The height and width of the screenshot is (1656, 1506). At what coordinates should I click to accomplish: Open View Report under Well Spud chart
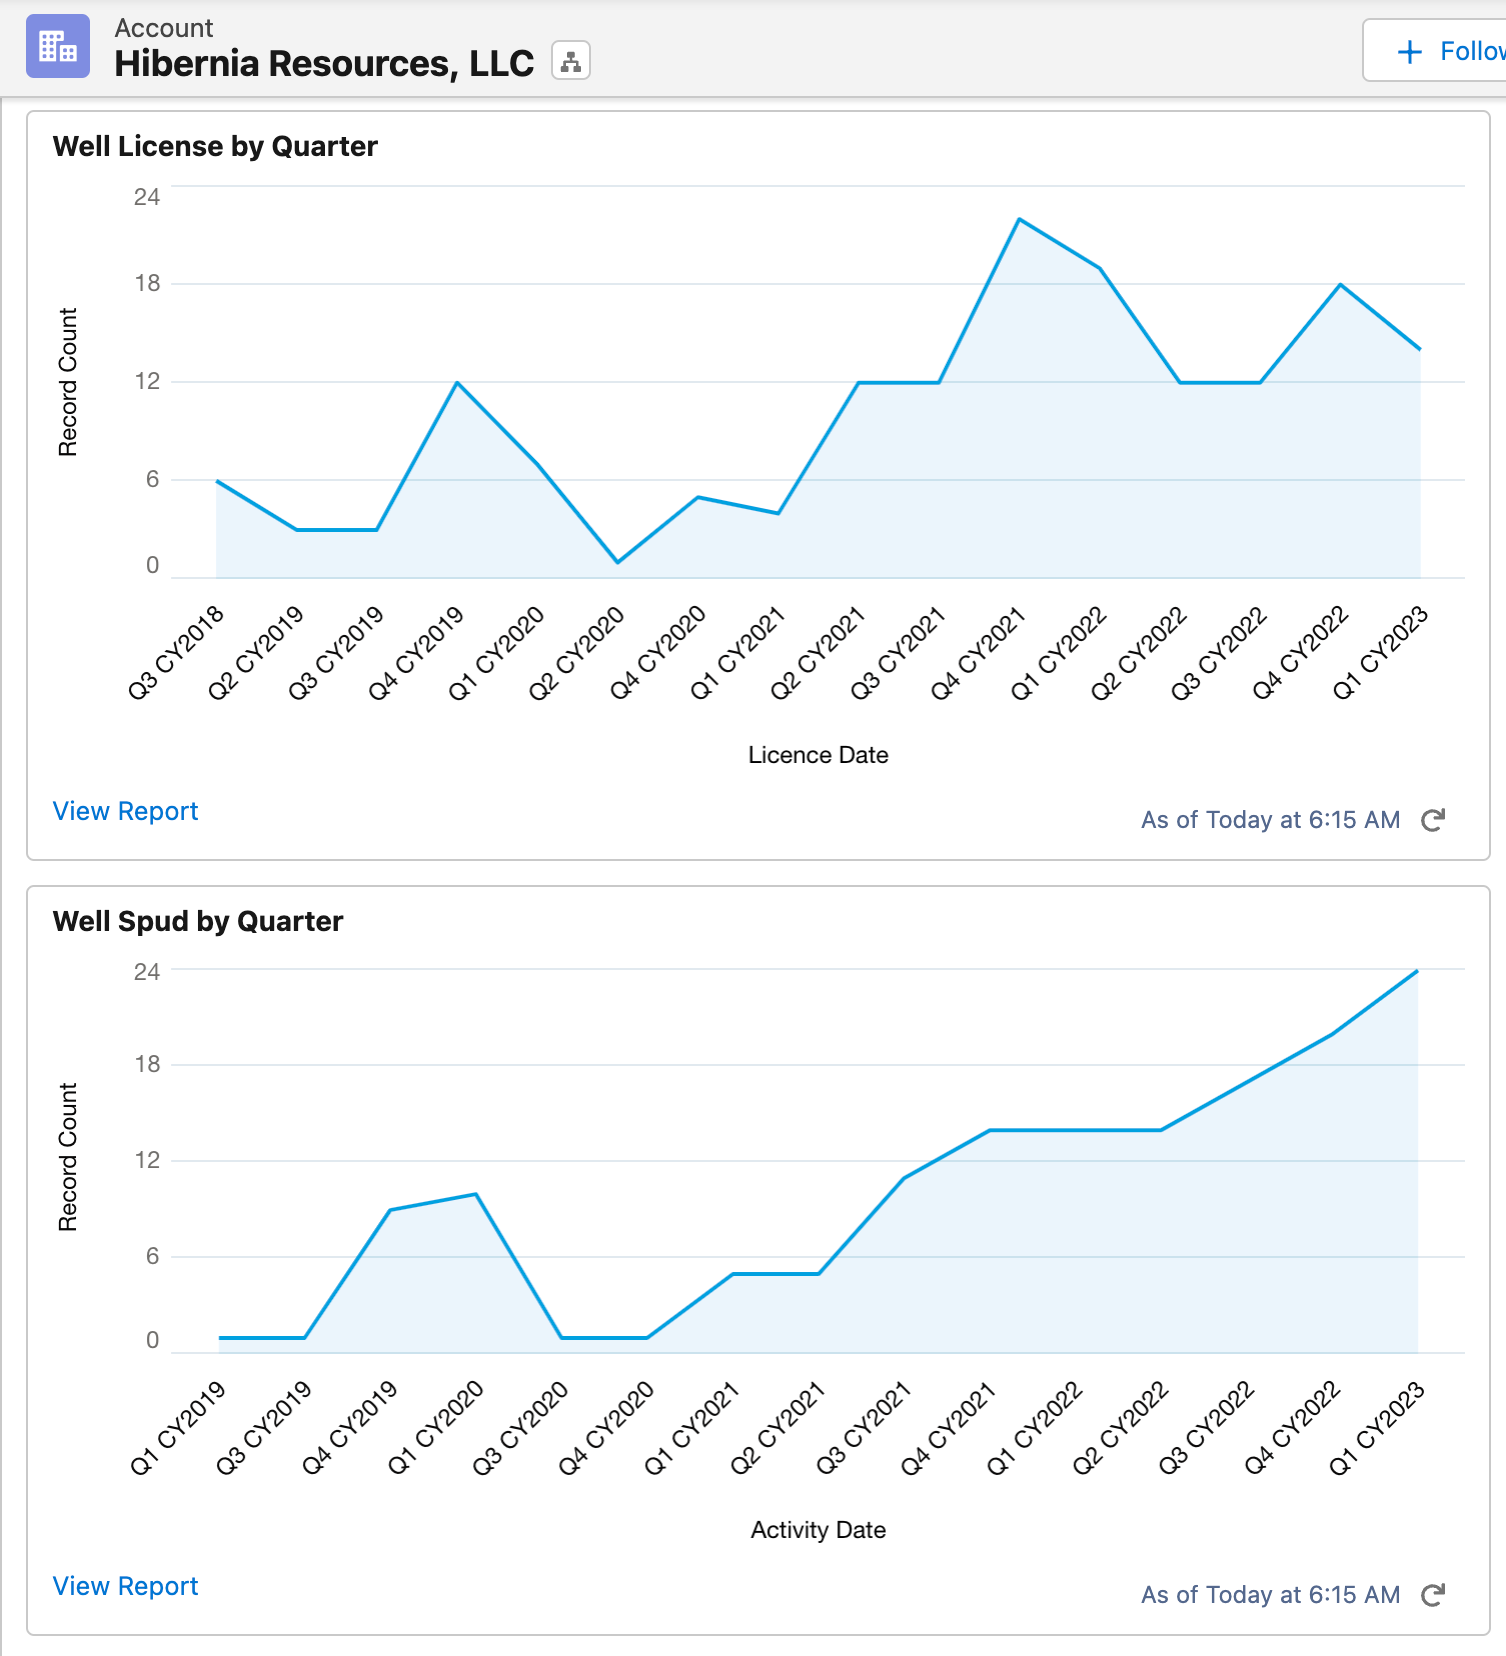(x=125, y=1586)
